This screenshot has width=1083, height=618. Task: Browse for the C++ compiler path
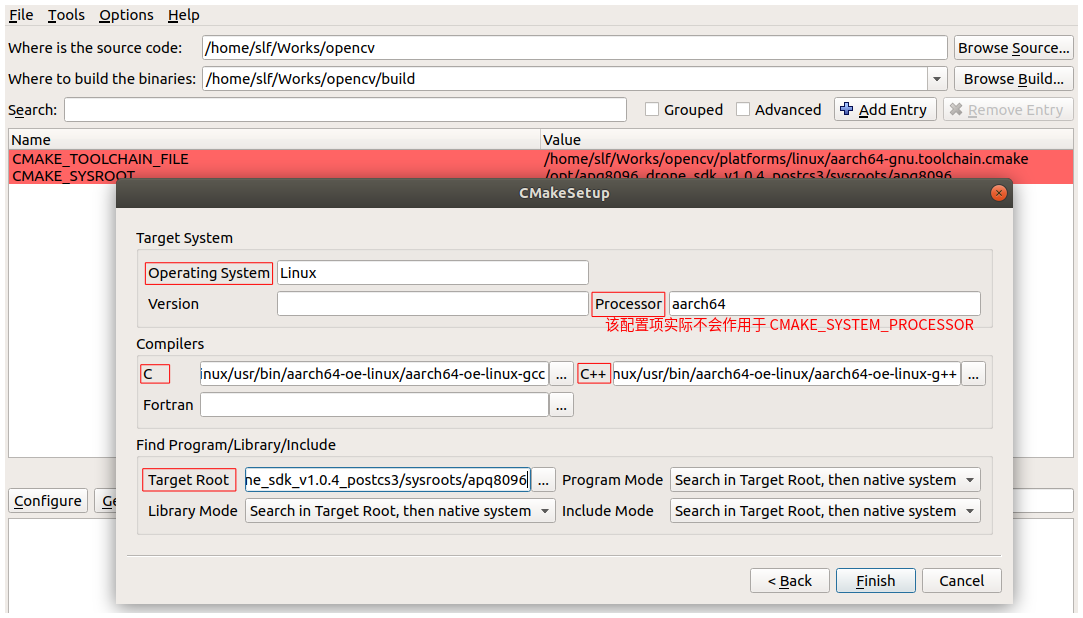coord(973,373)
